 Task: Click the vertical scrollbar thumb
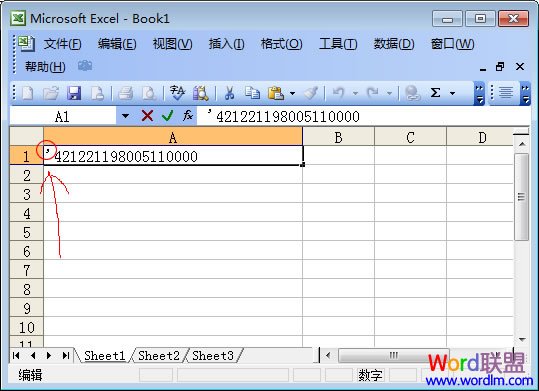521,197
